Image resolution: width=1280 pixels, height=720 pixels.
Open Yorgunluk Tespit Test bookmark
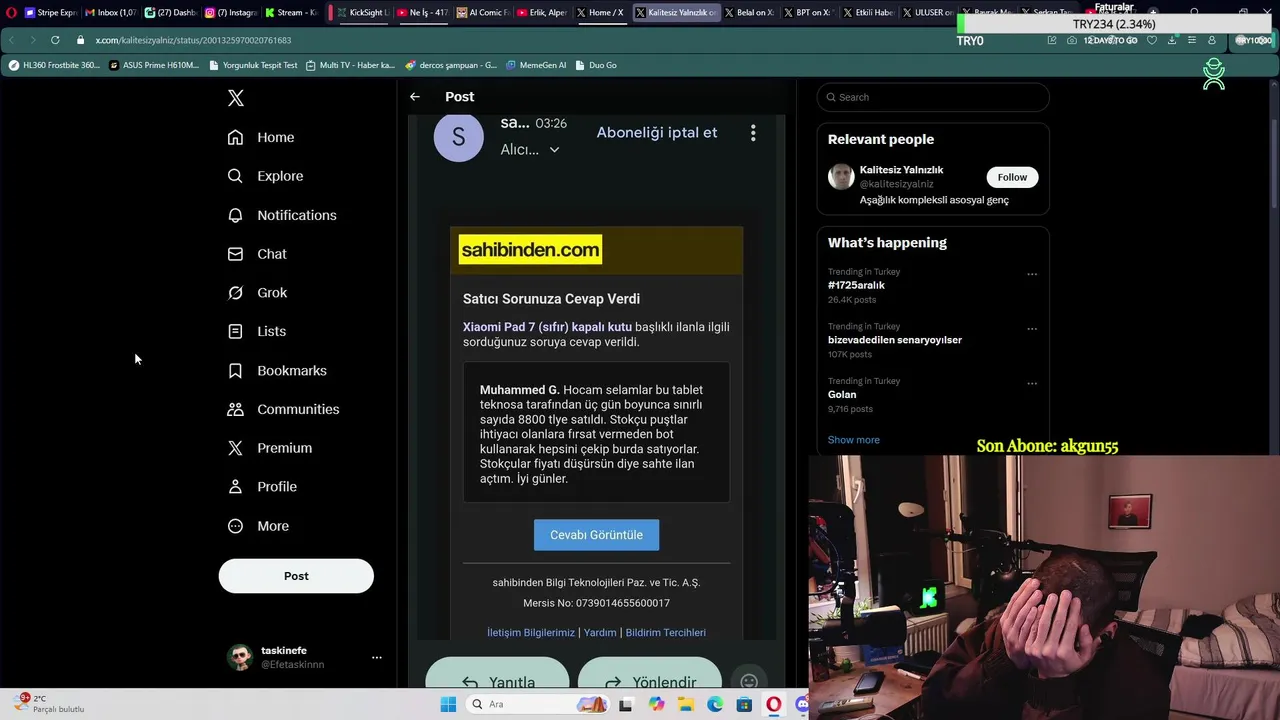pyautogui.click(x=253, y=65)
